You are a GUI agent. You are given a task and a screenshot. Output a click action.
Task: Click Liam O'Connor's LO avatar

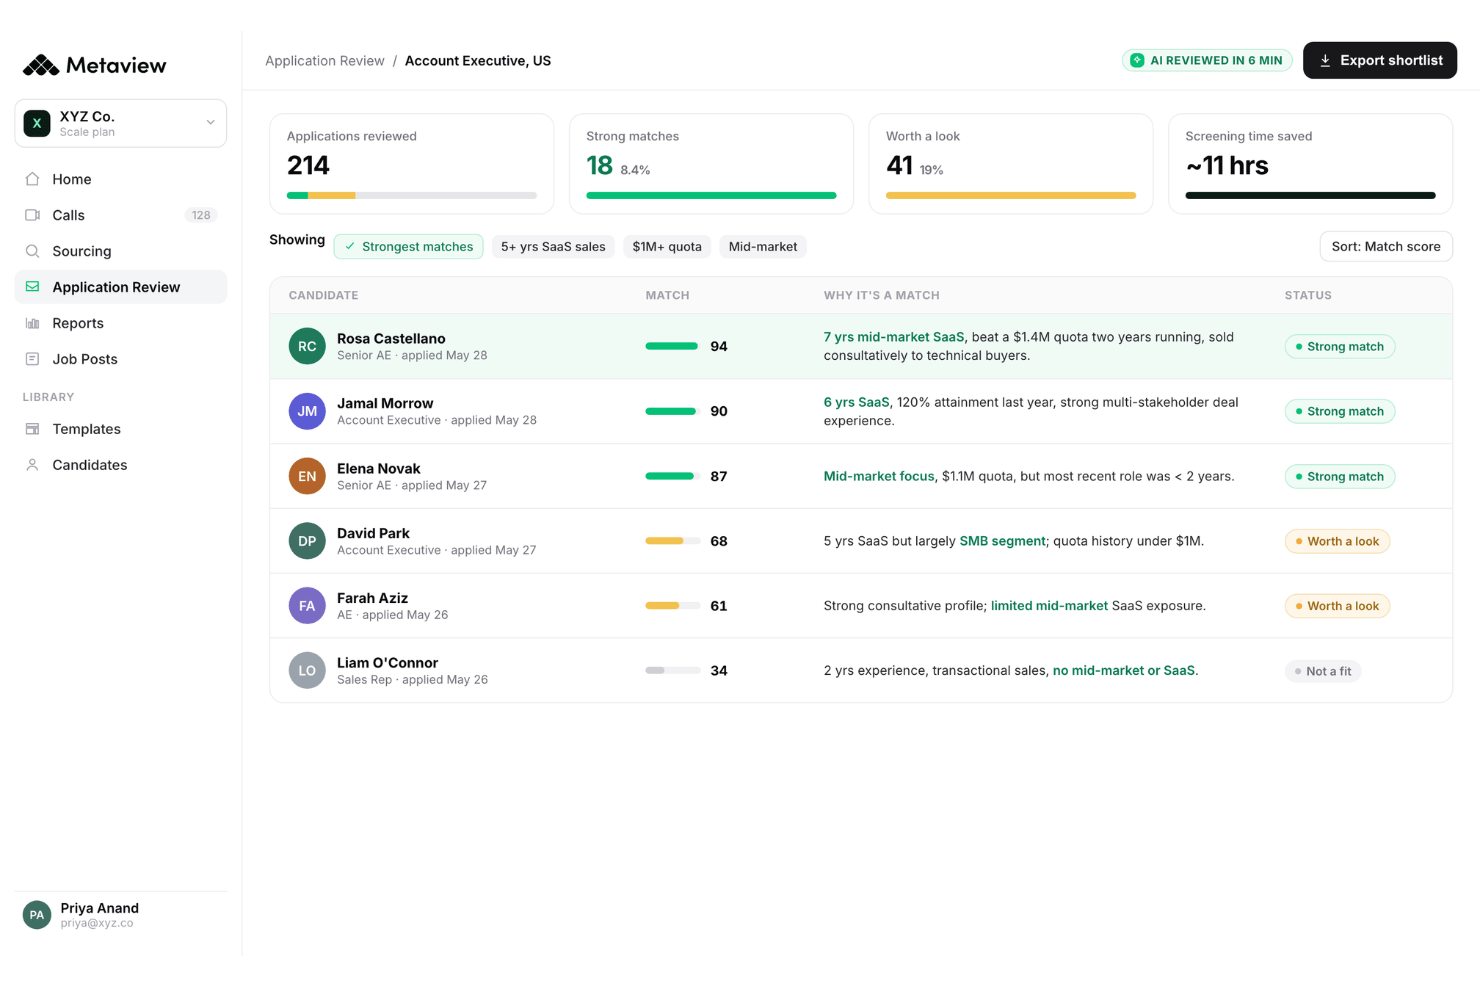coord(307,671)
